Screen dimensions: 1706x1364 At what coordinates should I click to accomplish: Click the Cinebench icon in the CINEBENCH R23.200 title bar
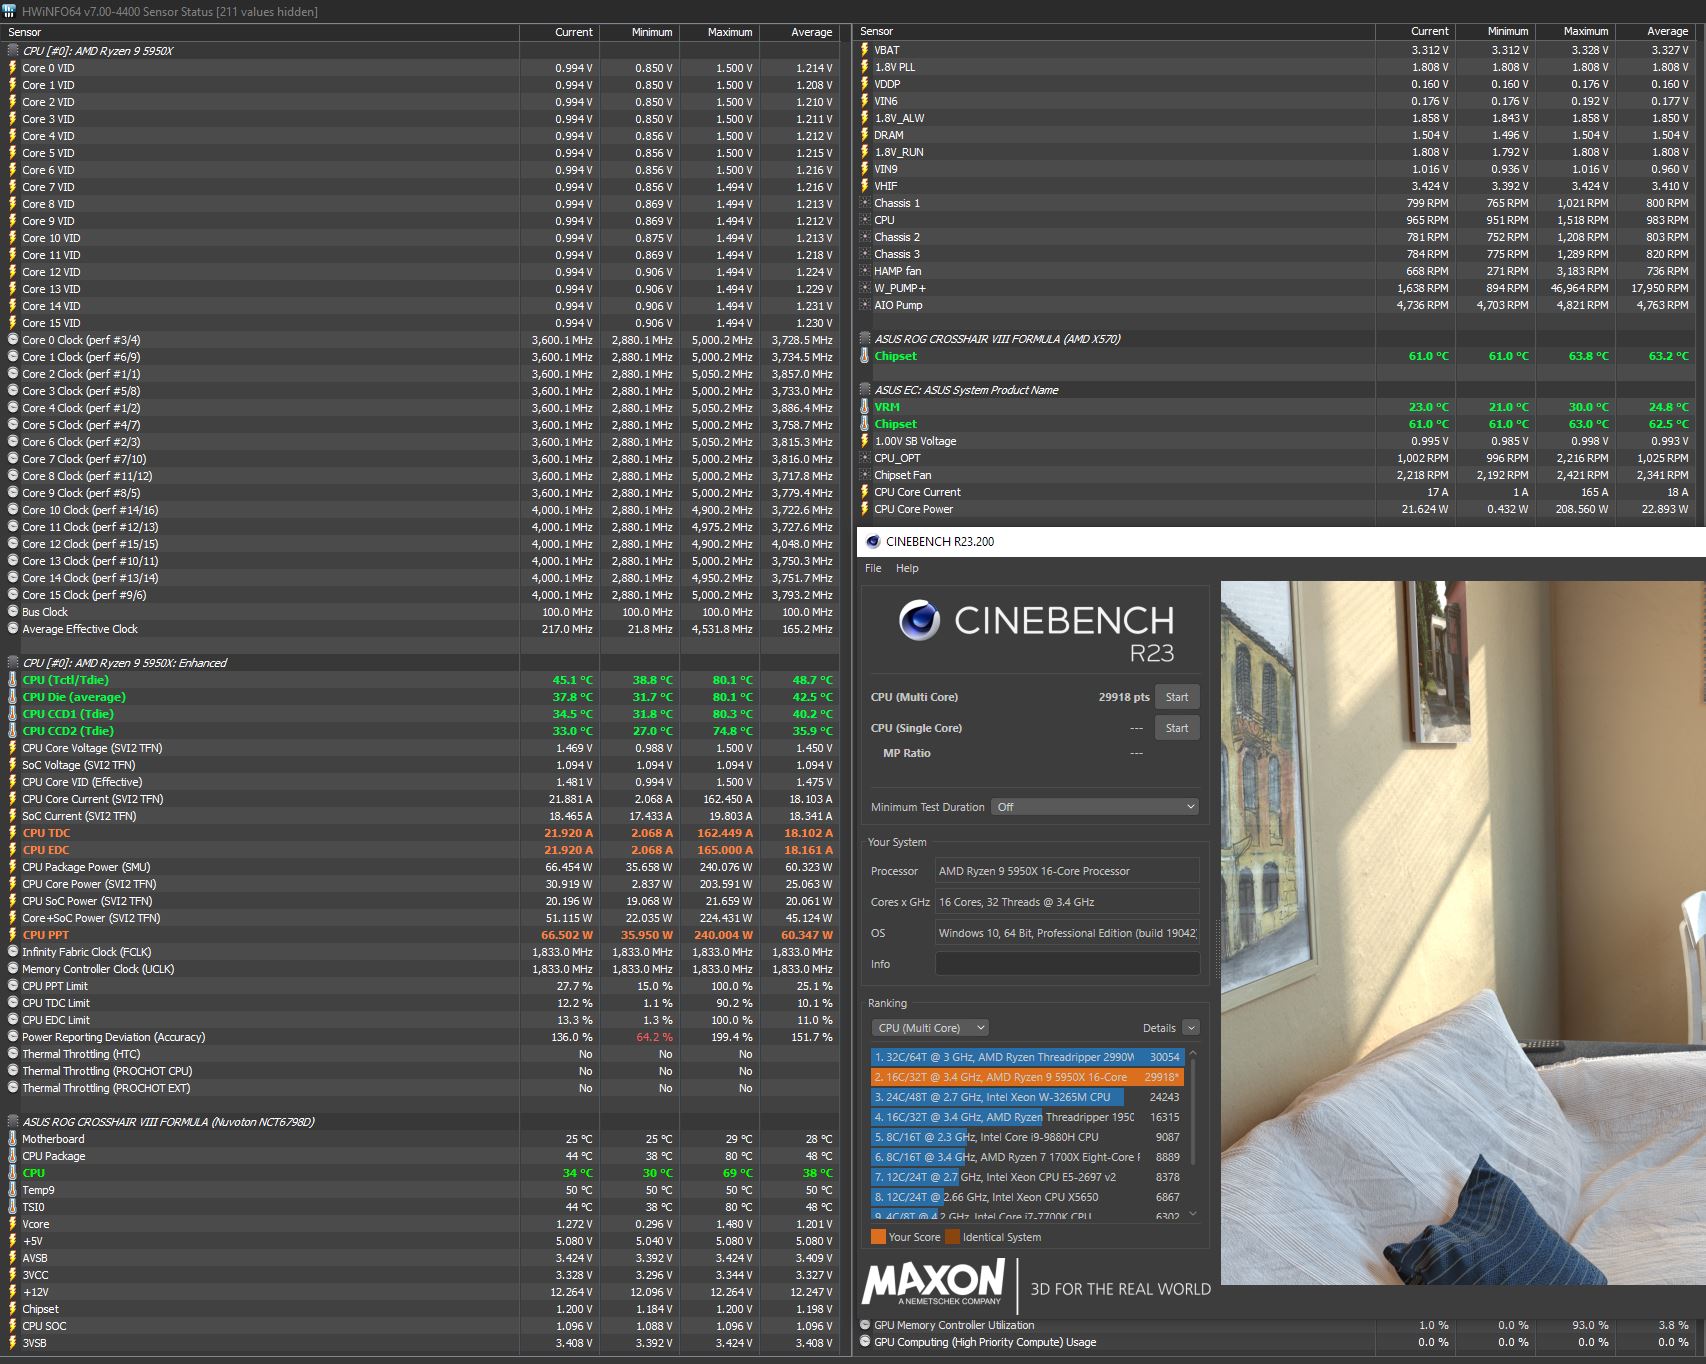(x=873, y=542)
